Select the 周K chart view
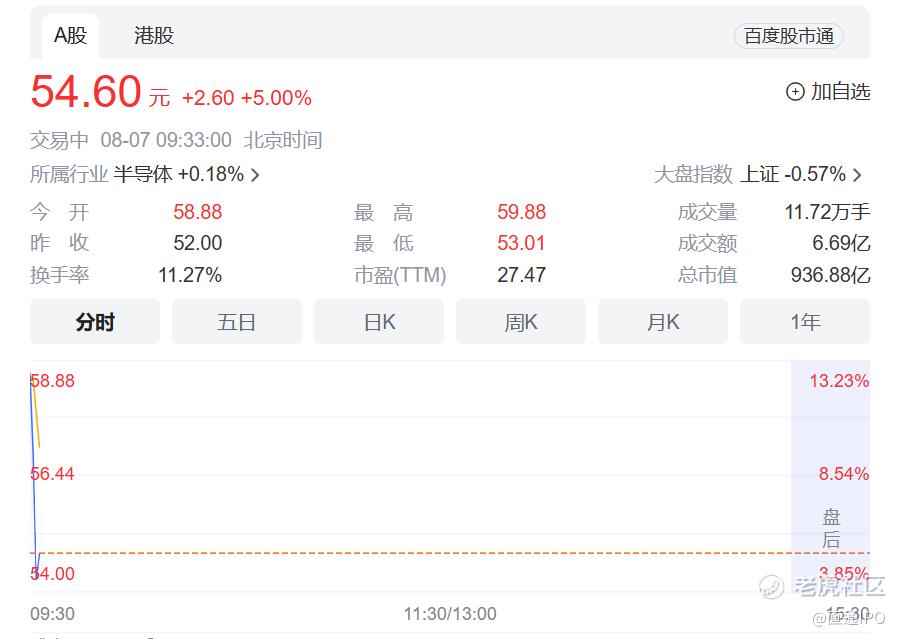The width and height of the screenshot is (903, 639). pos(521,322)
